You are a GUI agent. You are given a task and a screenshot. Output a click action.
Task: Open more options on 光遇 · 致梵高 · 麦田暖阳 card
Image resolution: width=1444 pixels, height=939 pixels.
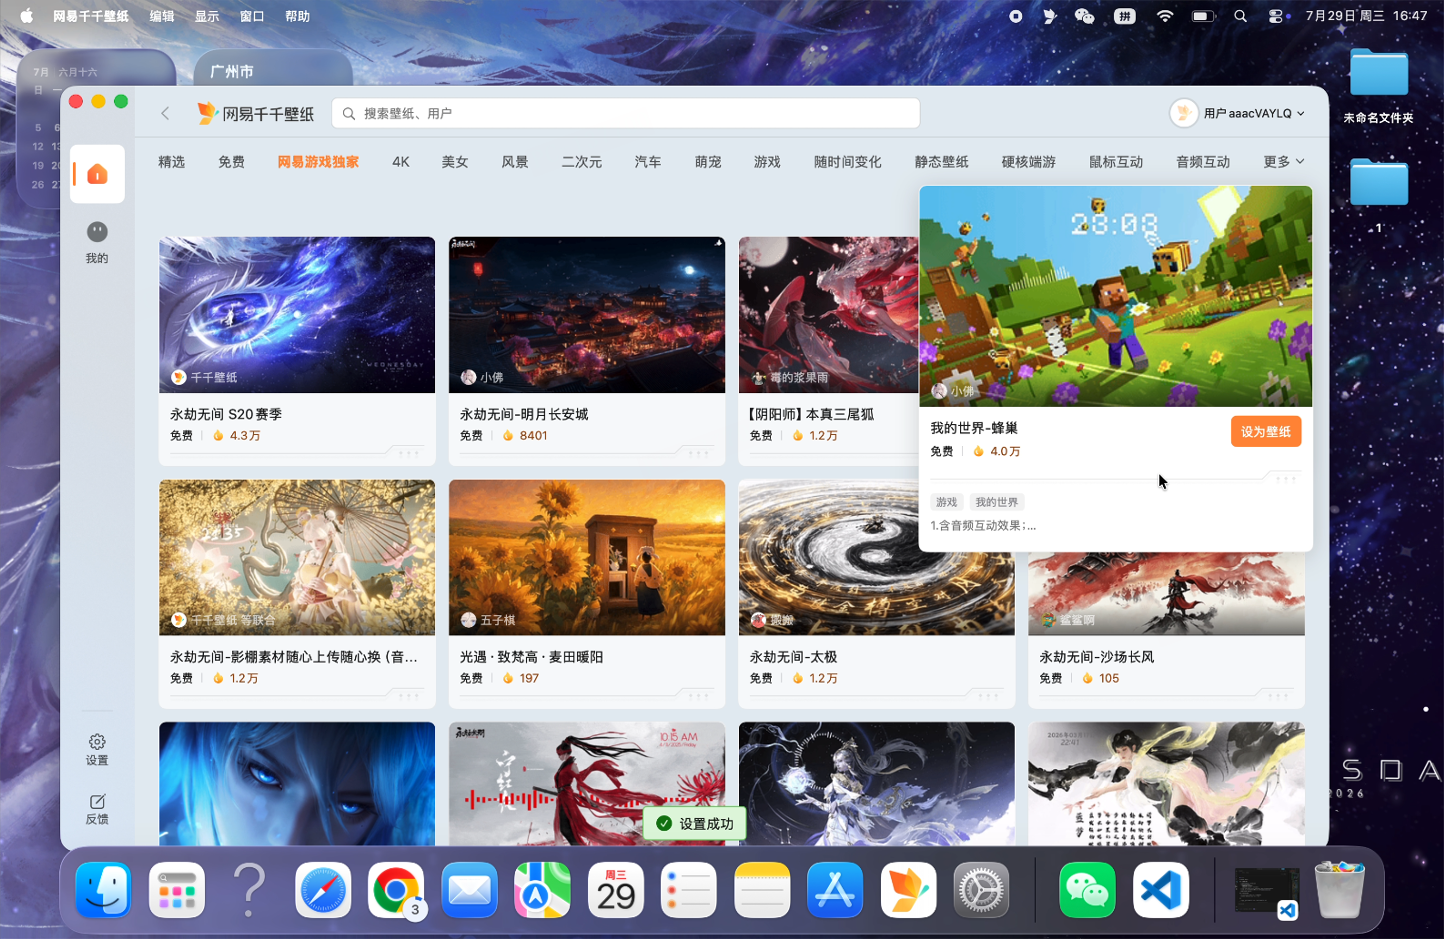coord(699,696)
